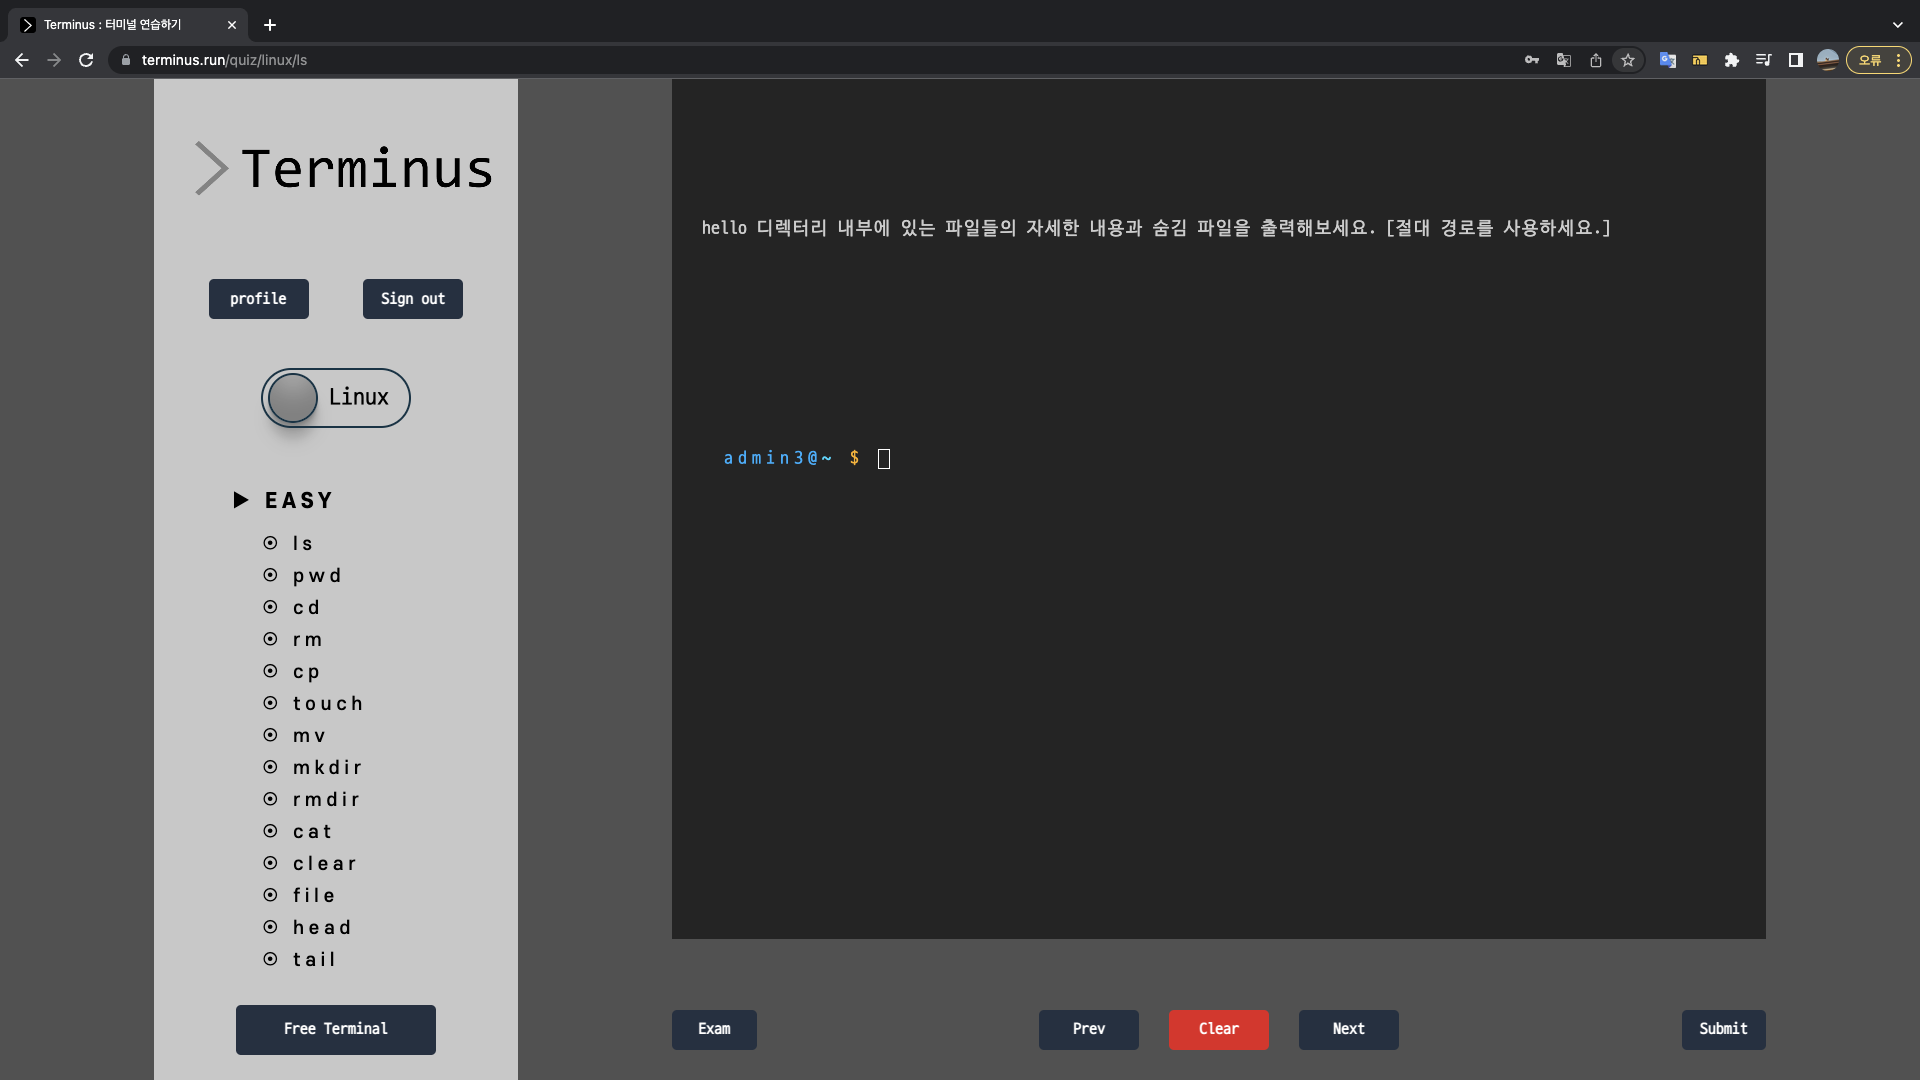Toggle browser side panel icon
1920x1080 pixels.
click(x=1796, y=60)
